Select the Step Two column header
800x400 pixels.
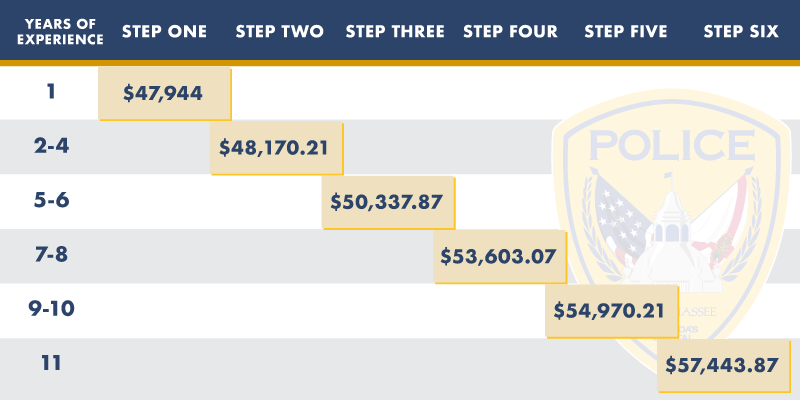(280, 32)
